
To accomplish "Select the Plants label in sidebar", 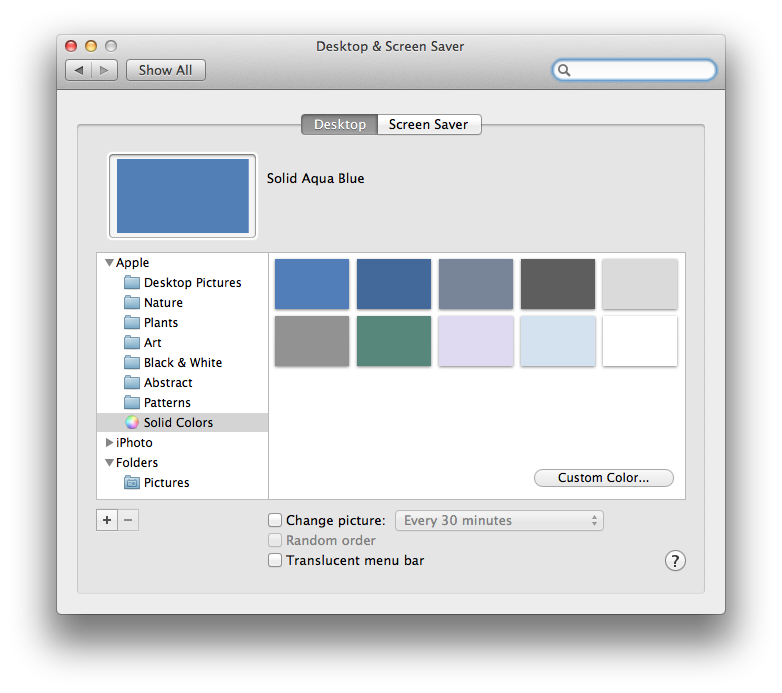I will click(161, 323).
